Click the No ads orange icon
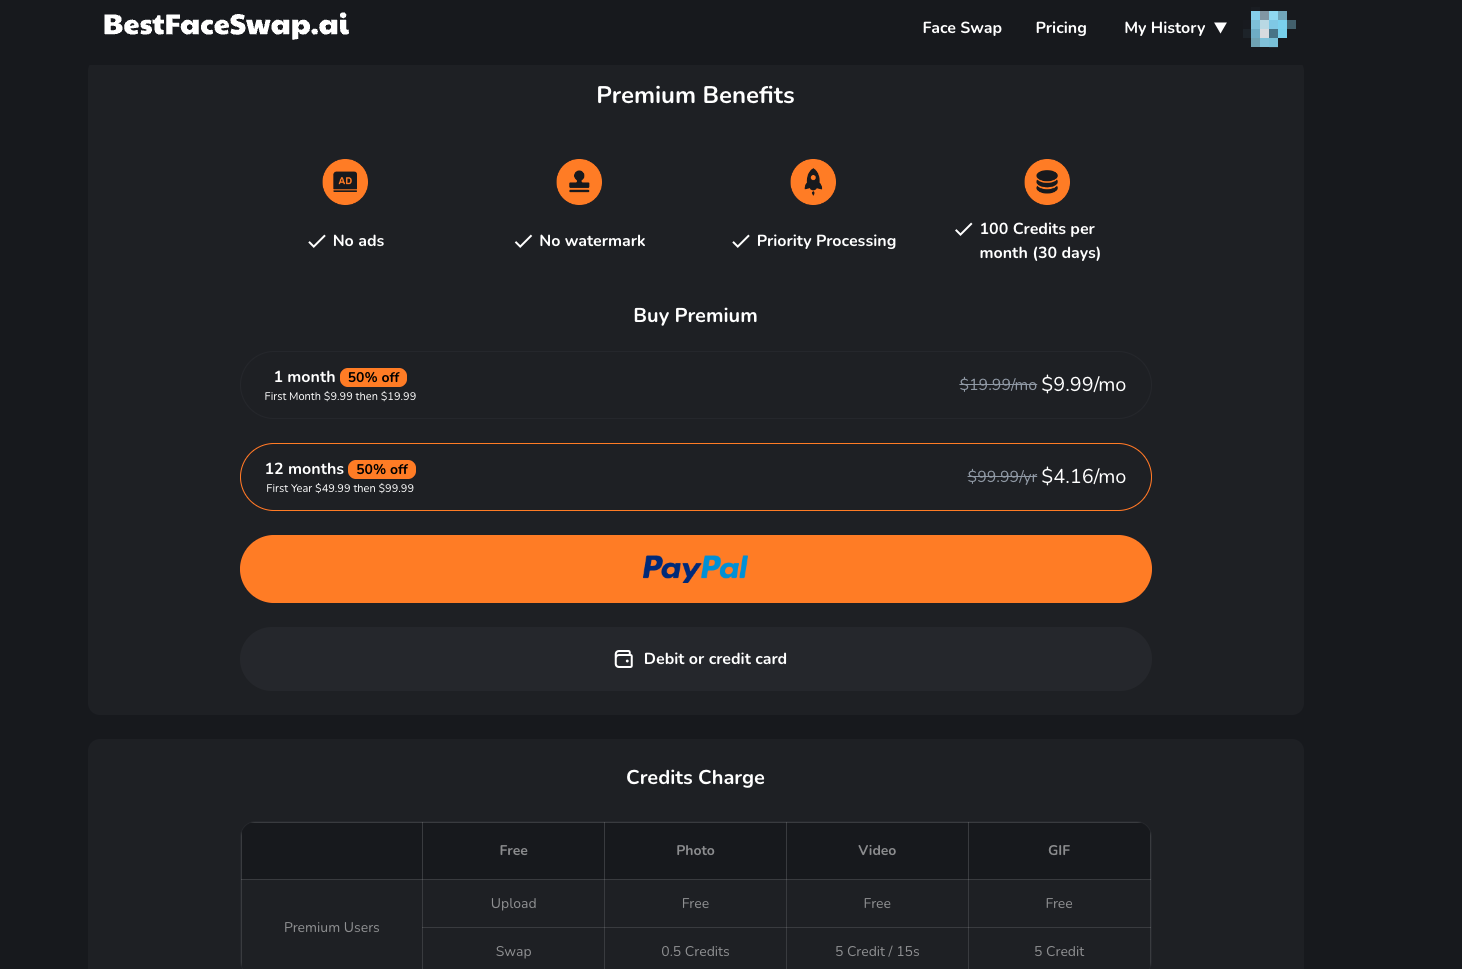The image size is (1462, 969). [x=345, y=182]
